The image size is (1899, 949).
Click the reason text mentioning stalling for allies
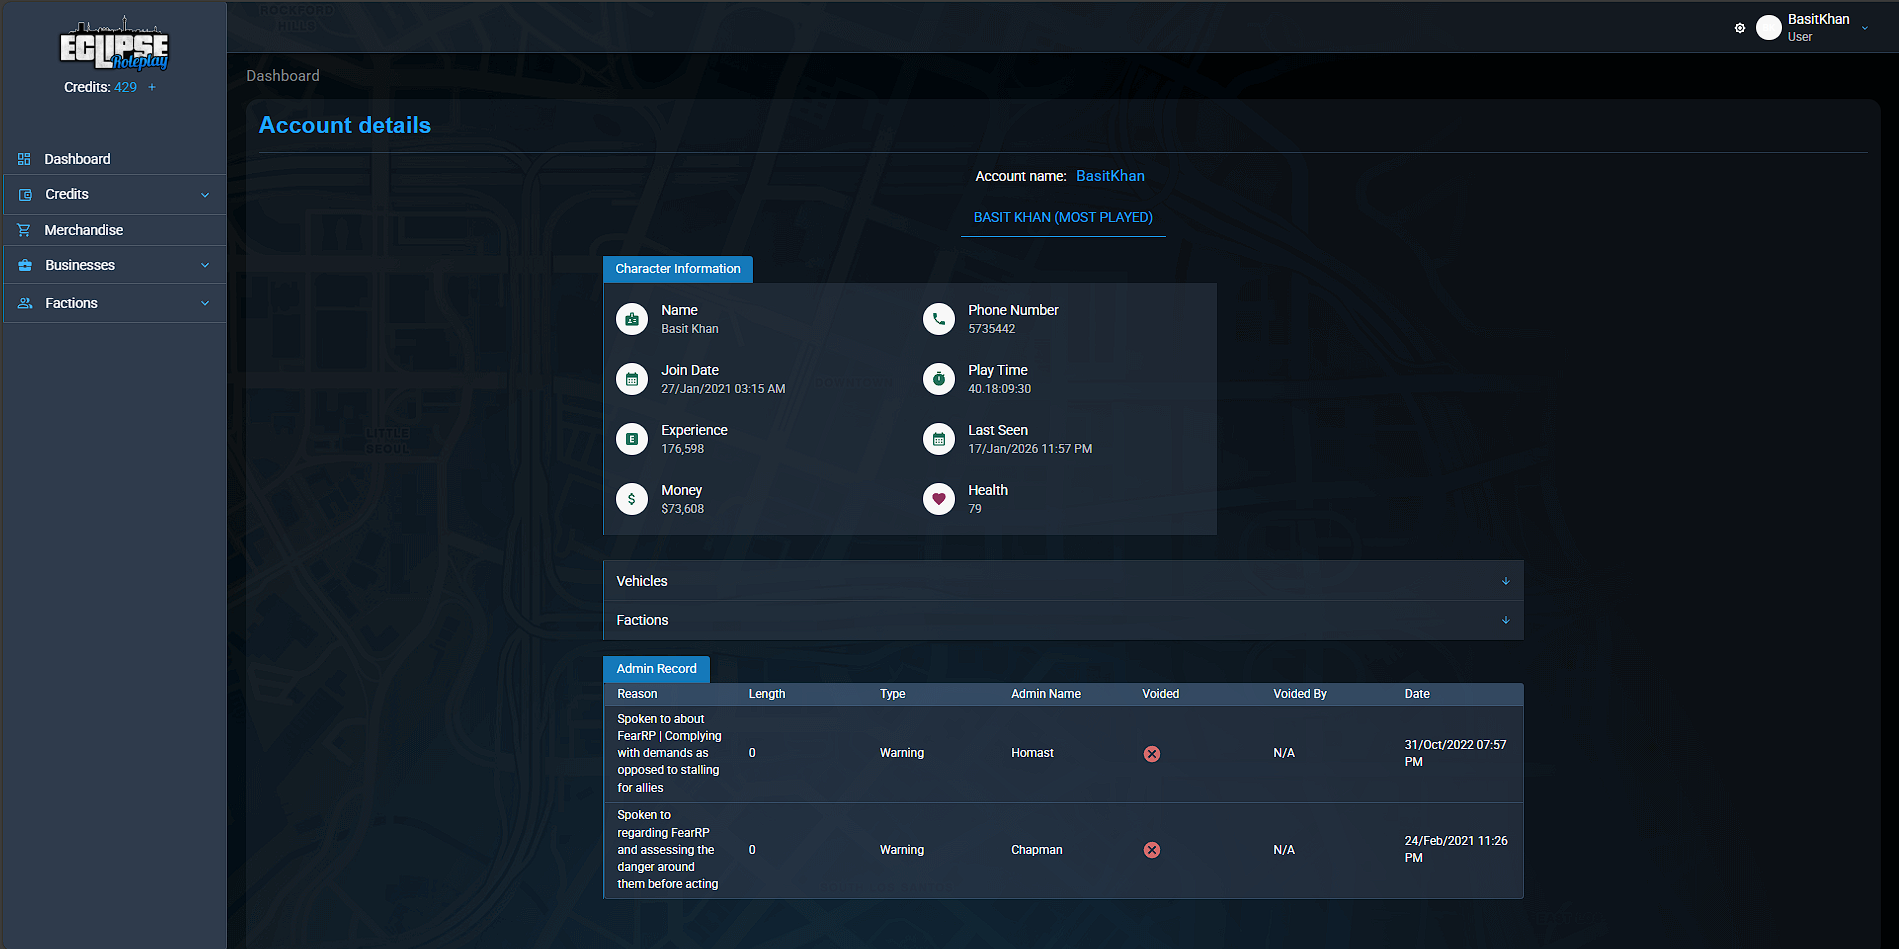[x=669, y=753]
